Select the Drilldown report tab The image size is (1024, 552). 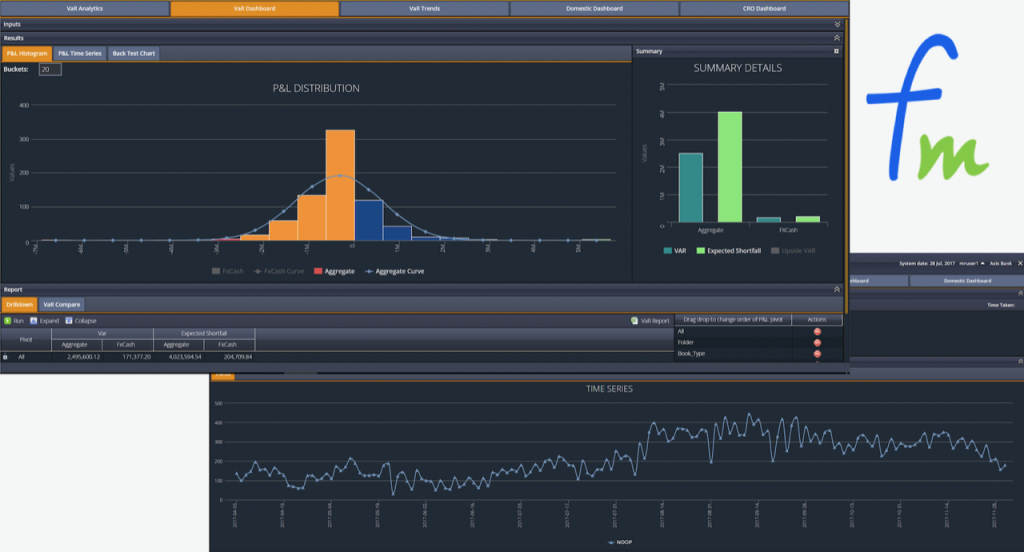(19, 304)
